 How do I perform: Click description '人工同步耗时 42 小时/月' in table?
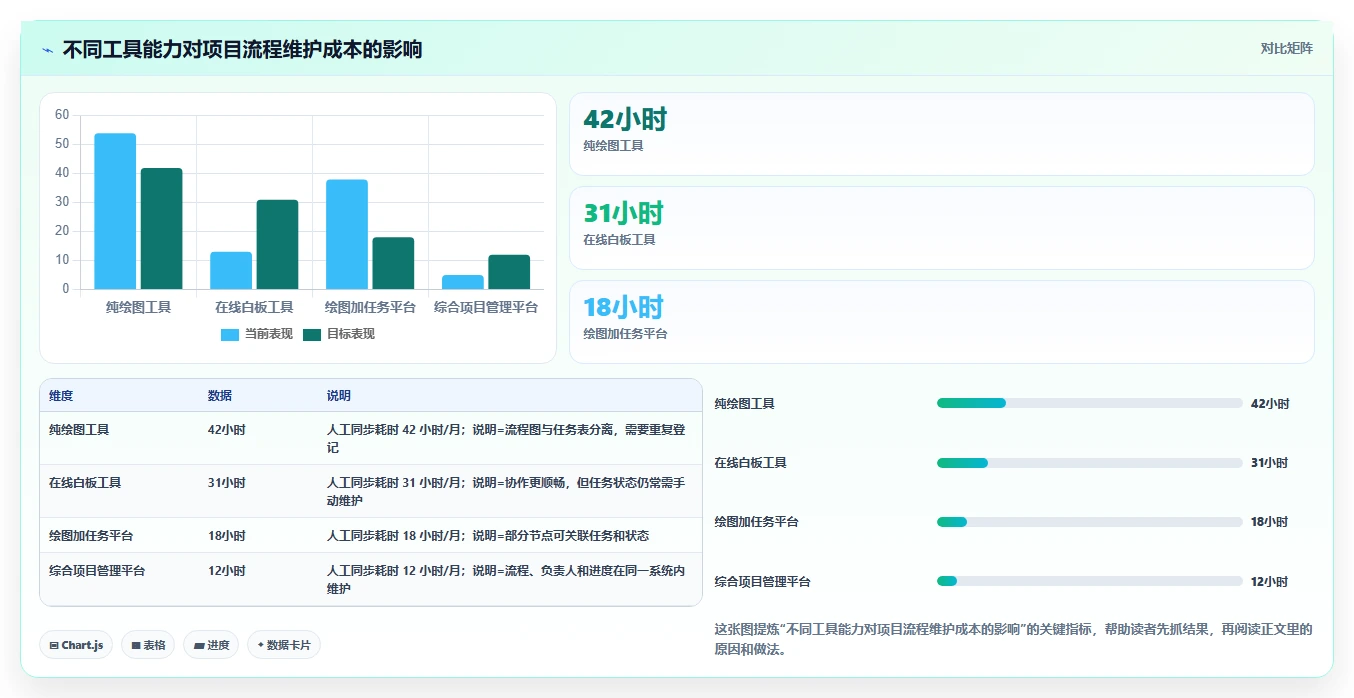pyautogui.click(x=506, y=439)
